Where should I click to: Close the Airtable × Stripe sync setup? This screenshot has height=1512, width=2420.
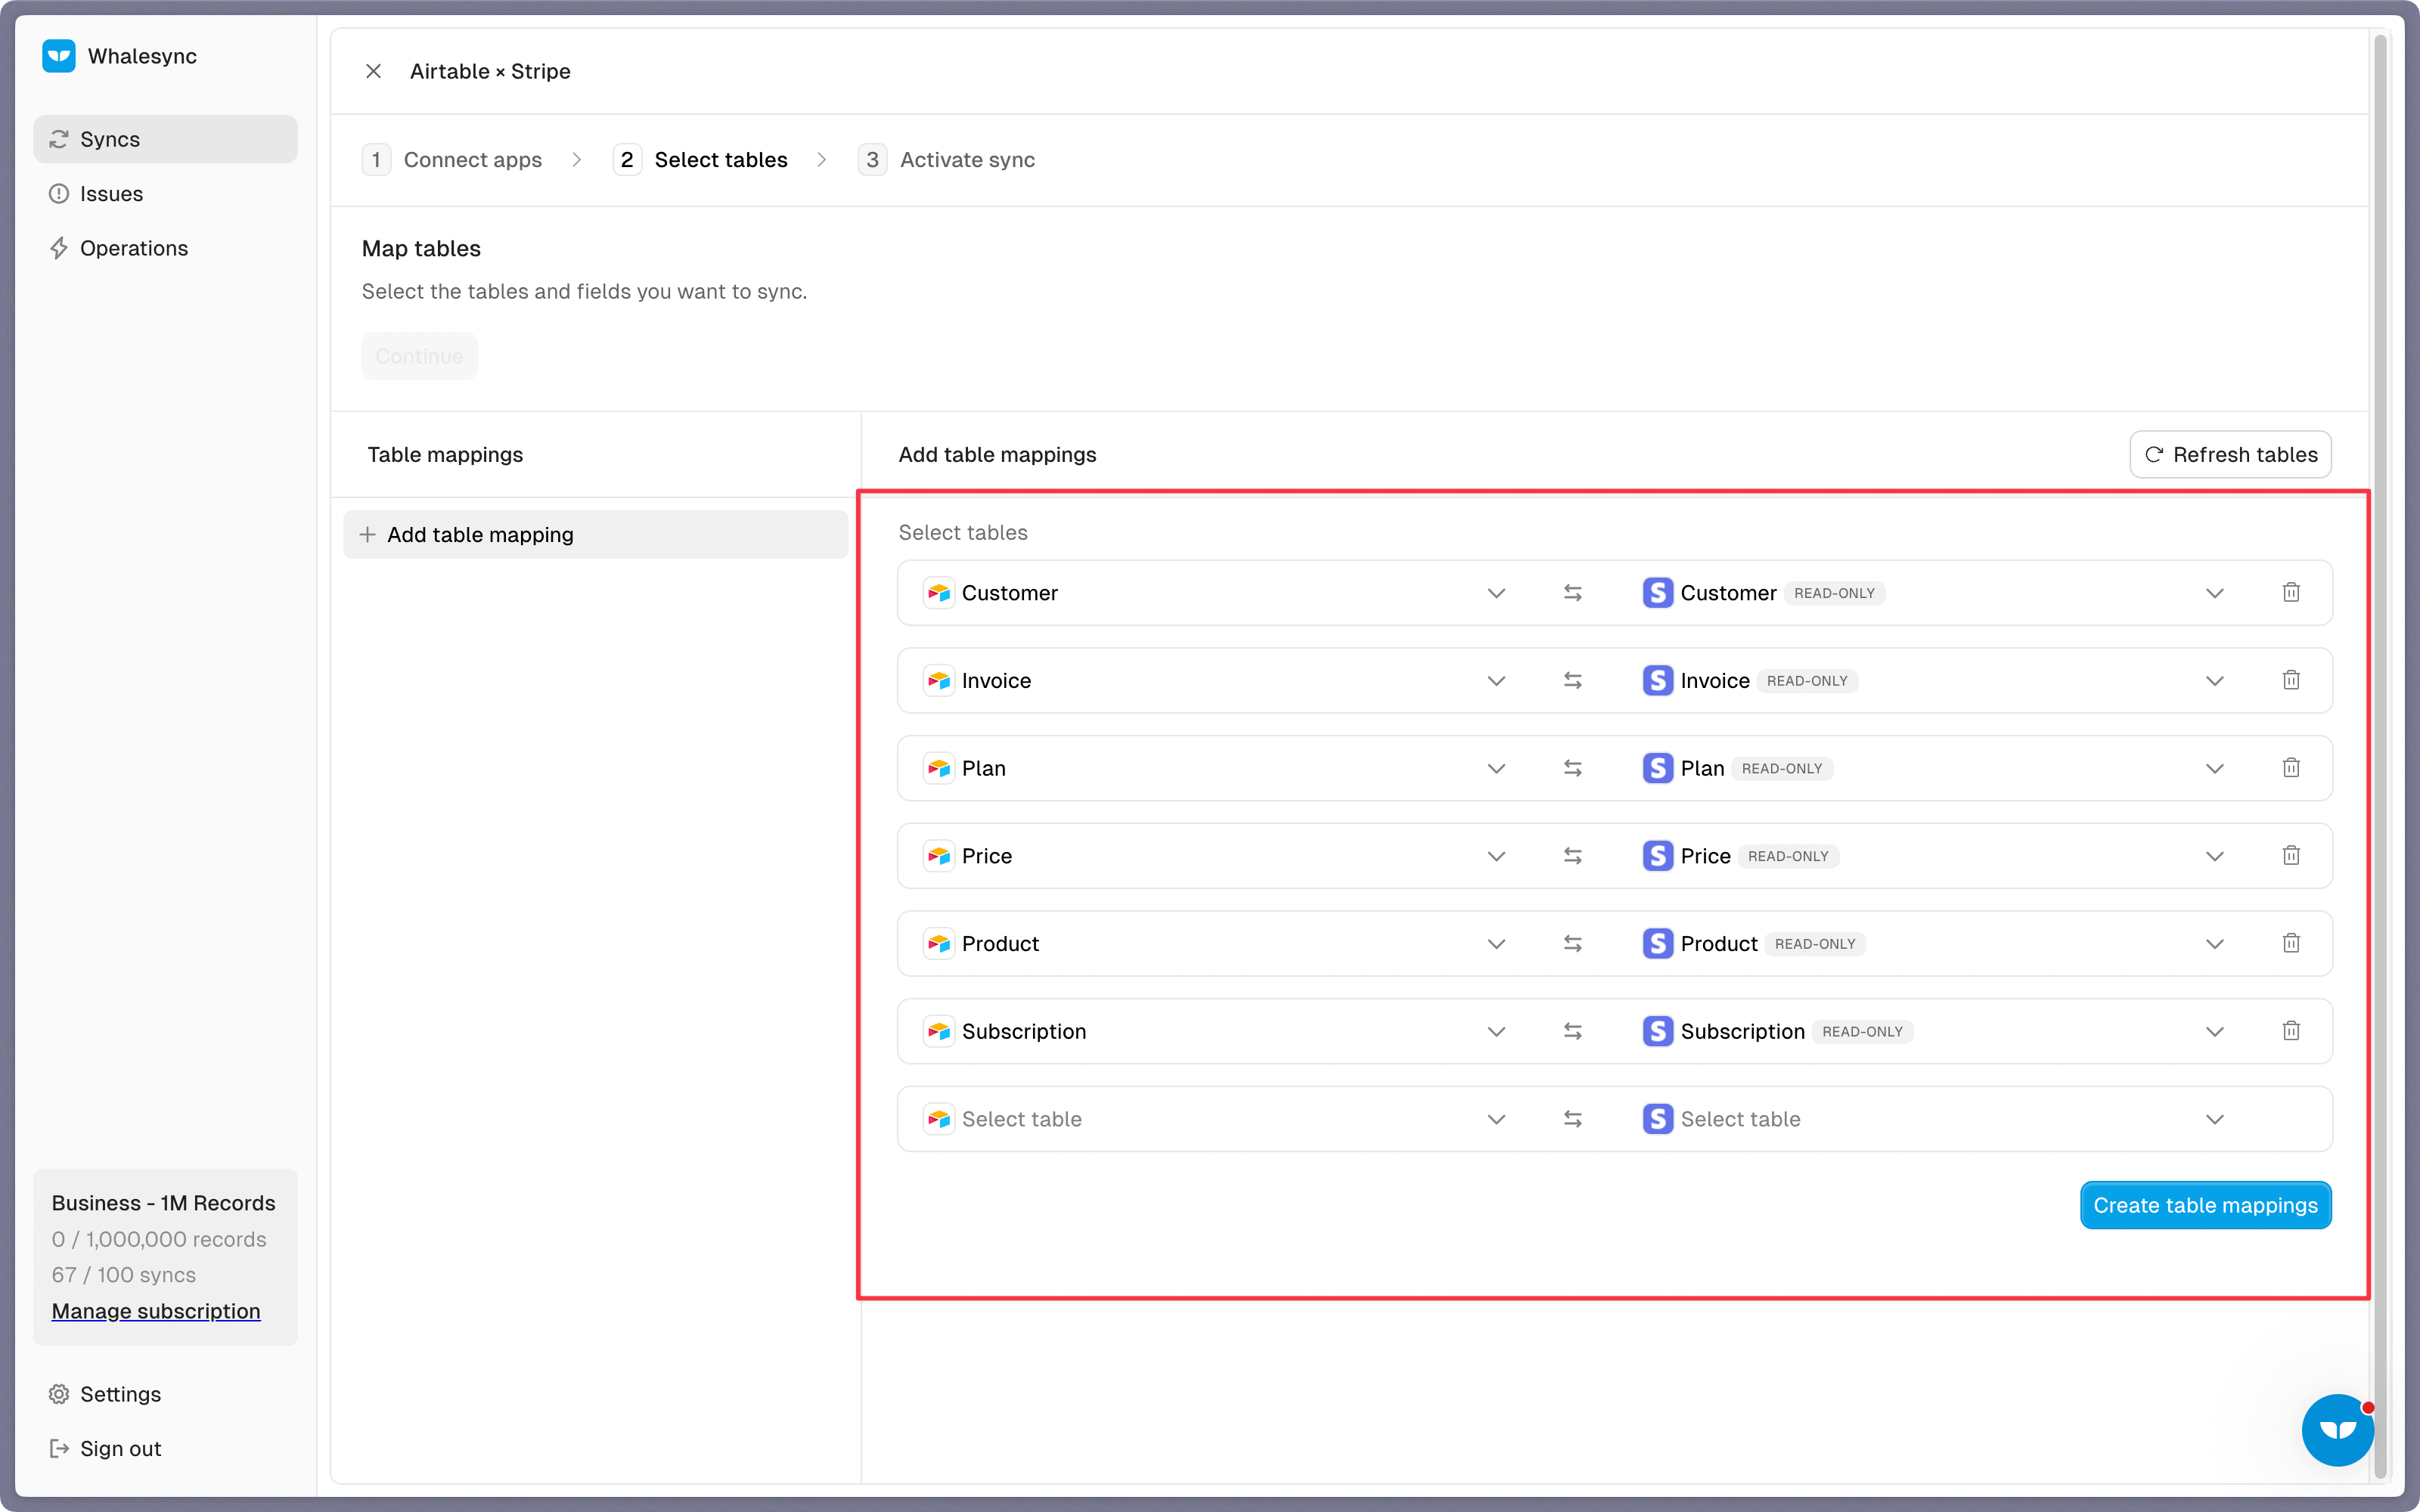click(373, 71)
